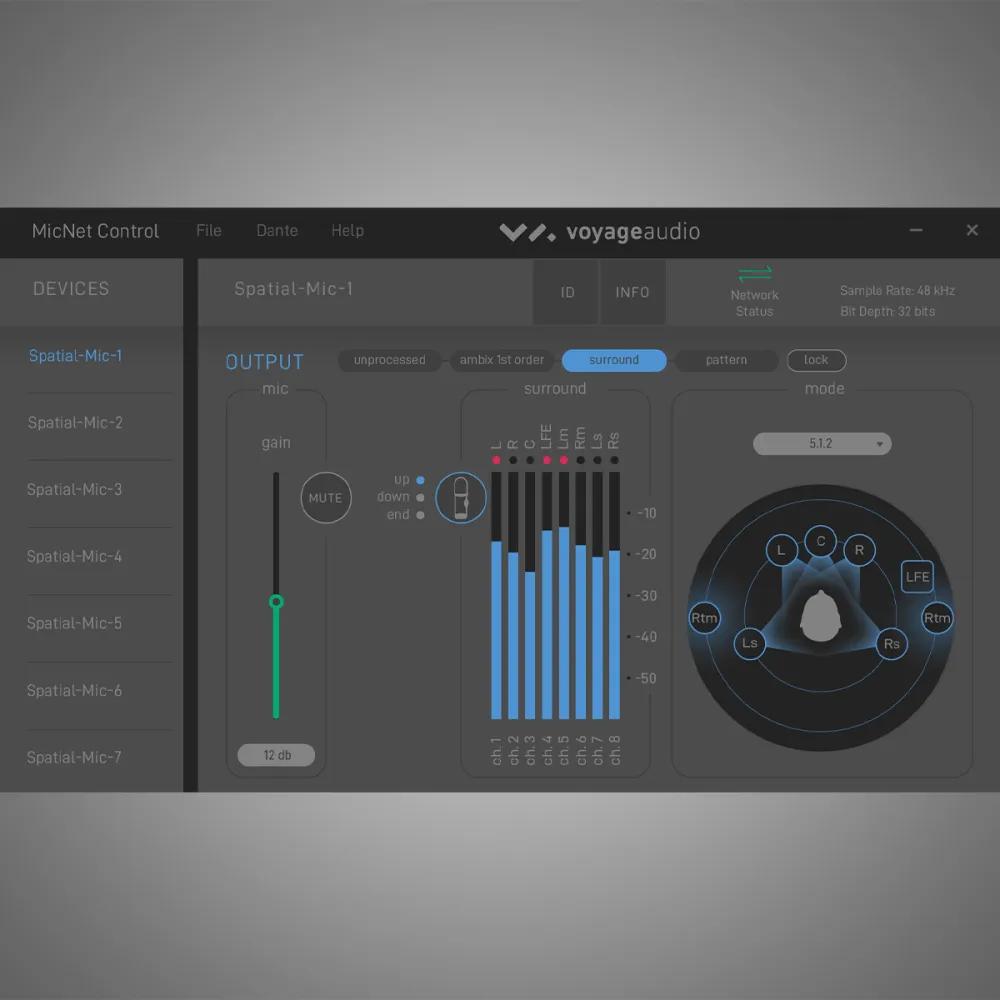
Task: Open the 5.1.2 mode dropdown
Action: [821, 443]
